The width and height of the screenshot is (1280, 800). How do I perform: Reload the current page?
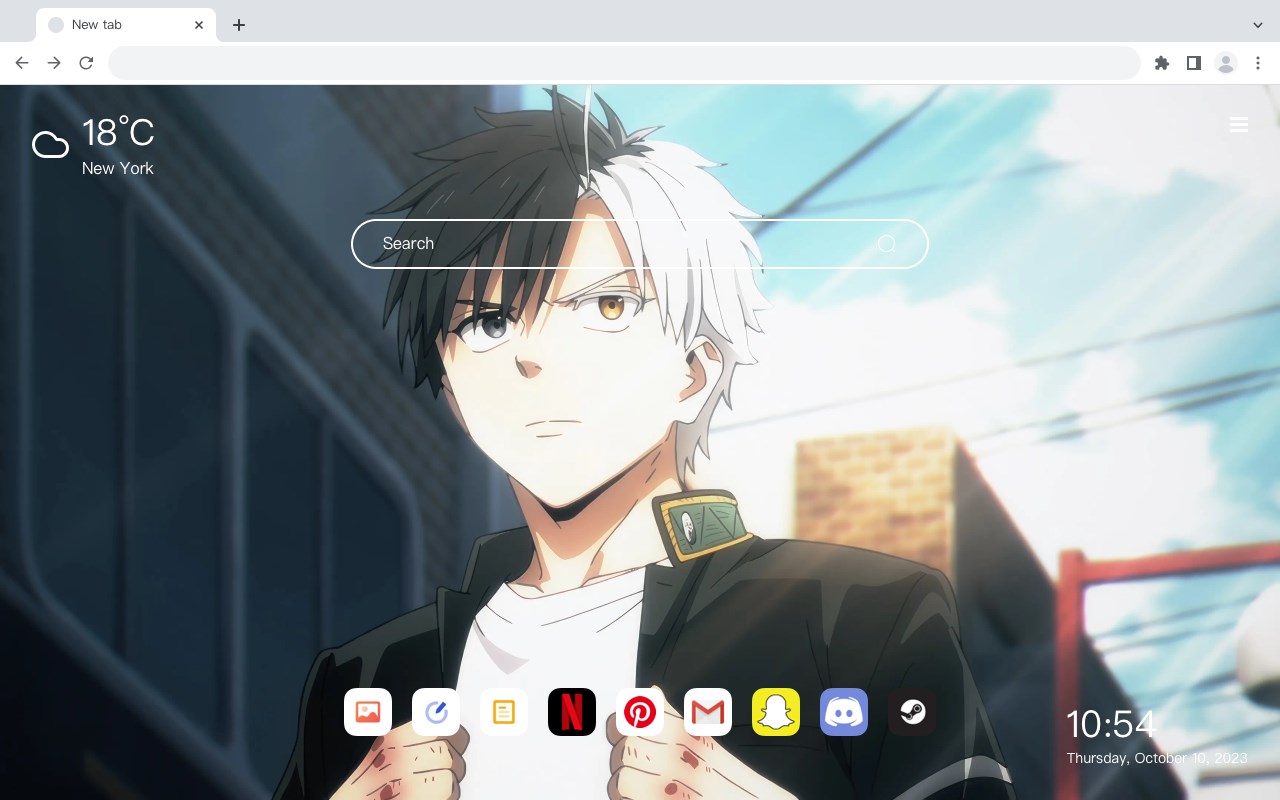pos(86,63)
